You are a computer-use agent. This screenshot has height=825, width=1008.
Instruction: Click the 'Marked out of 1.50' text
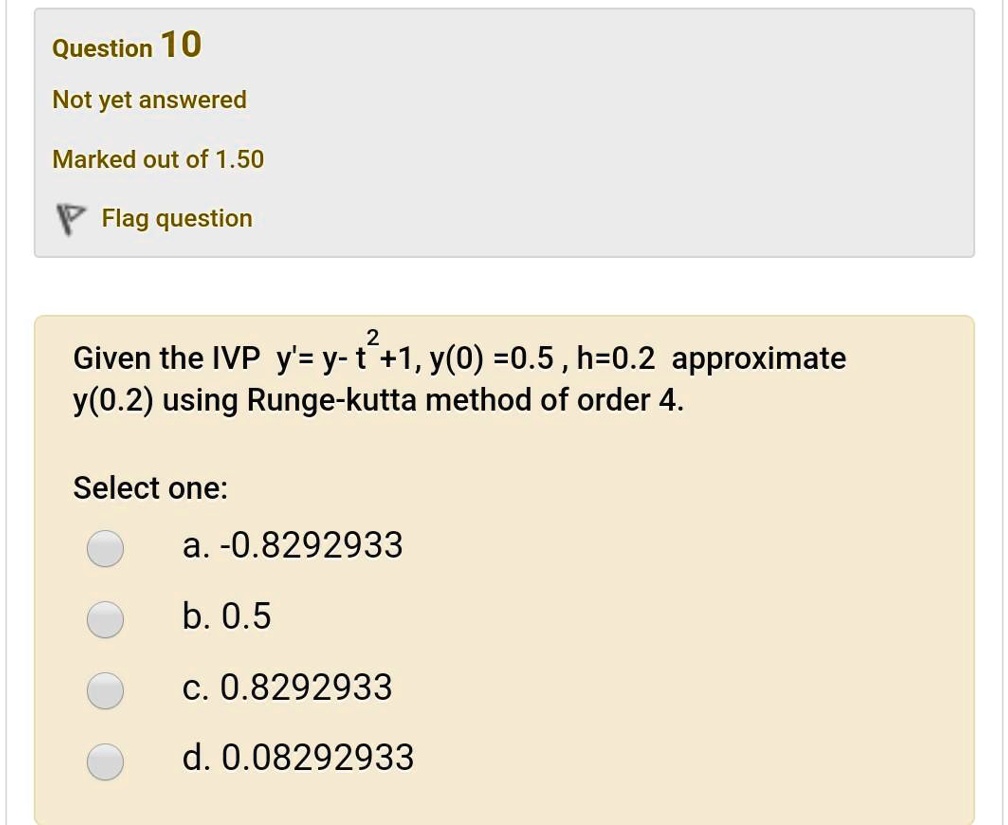(158, 159)
